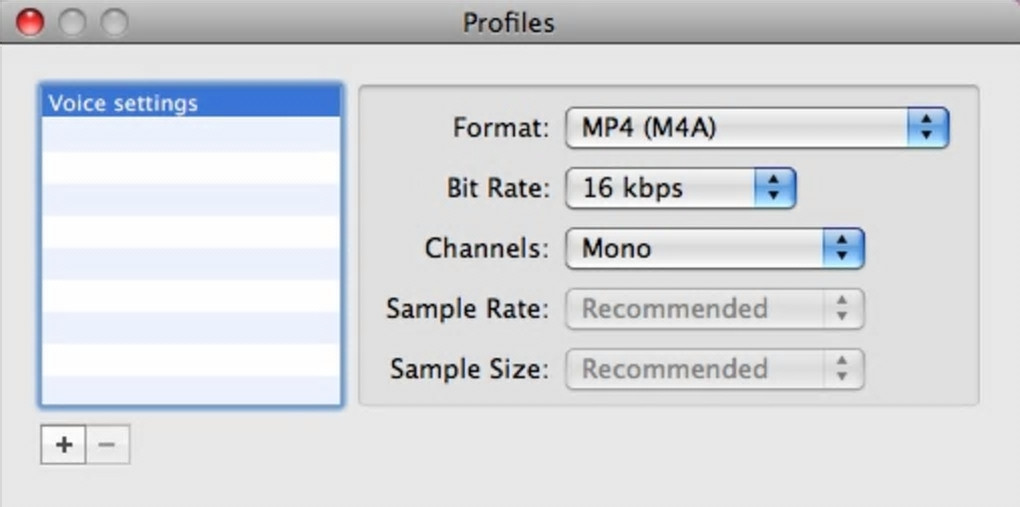Click the Format label text
Viewport: 1020px width, 507px height.
point(501,128)
